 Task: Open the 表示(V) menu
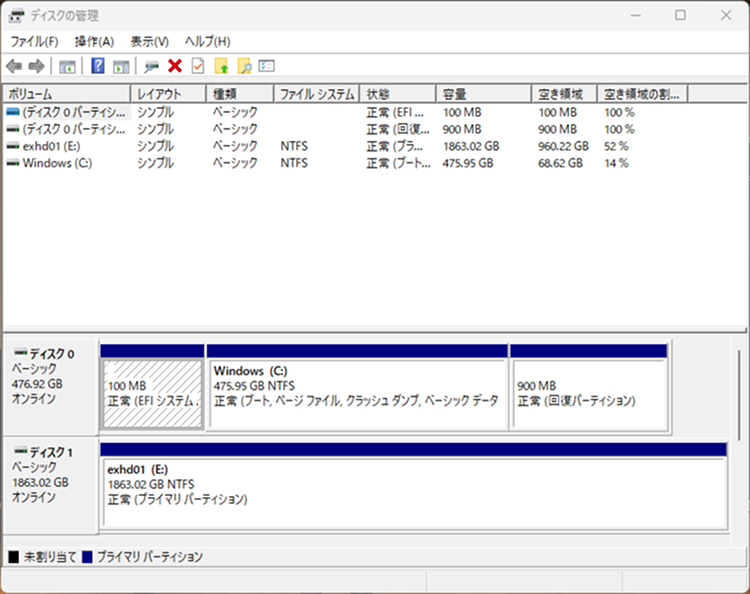[149, 41]
